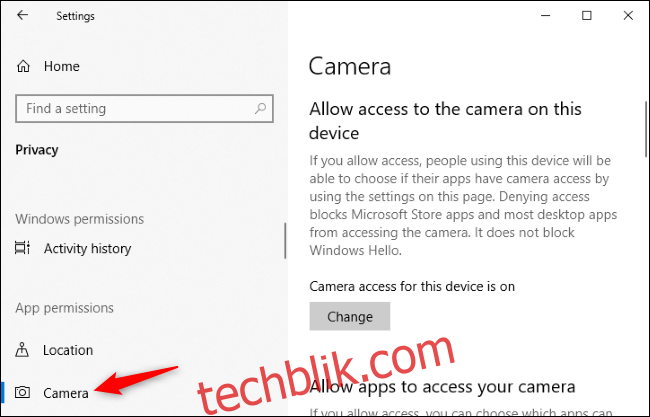
Task: Click the Allow apps to access your camera heading
Action: [442, 387]
